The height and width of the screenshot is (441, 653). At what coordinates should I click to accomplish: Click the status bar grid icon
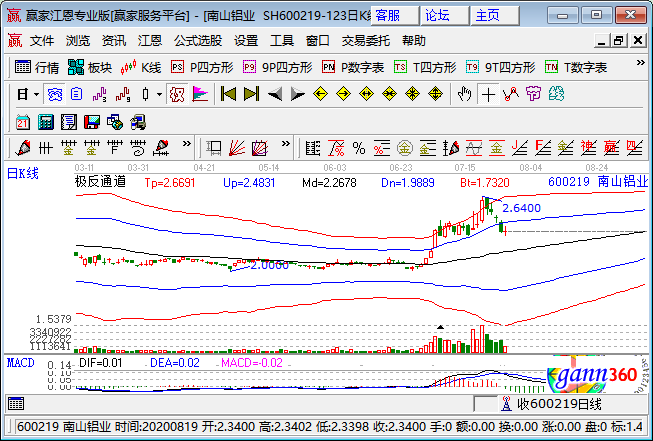pos(16,403)
